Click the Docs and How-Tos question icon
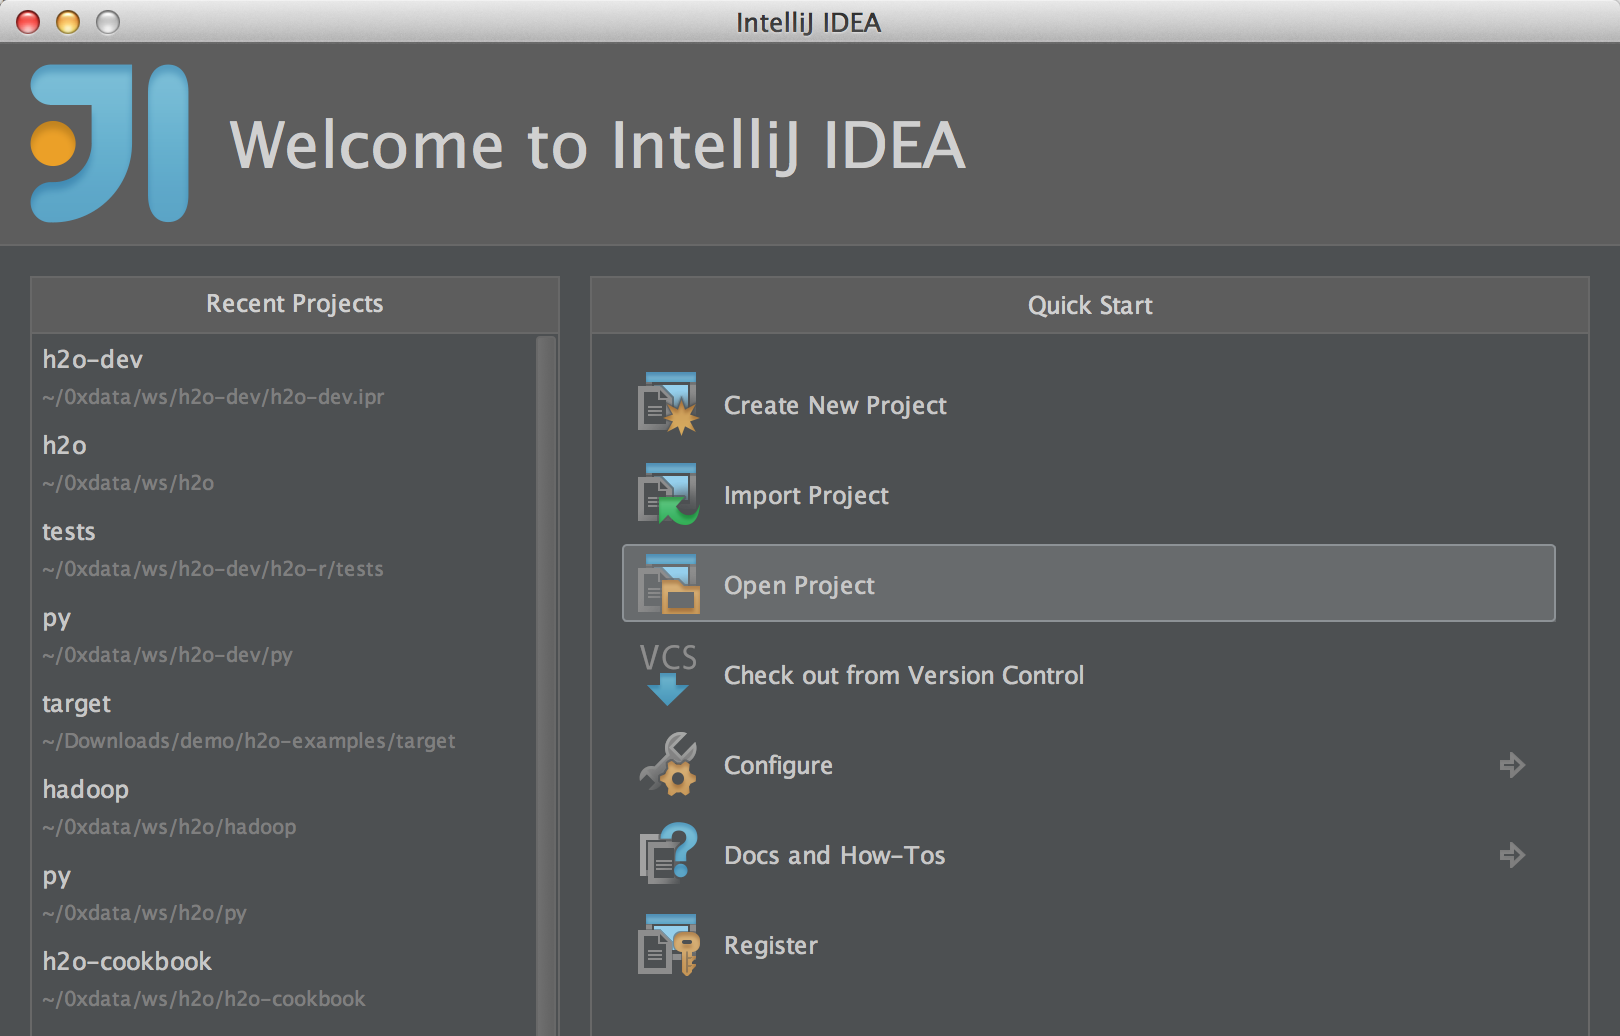This screenshot has width=1620, height=1036. [x=668, y=855]
